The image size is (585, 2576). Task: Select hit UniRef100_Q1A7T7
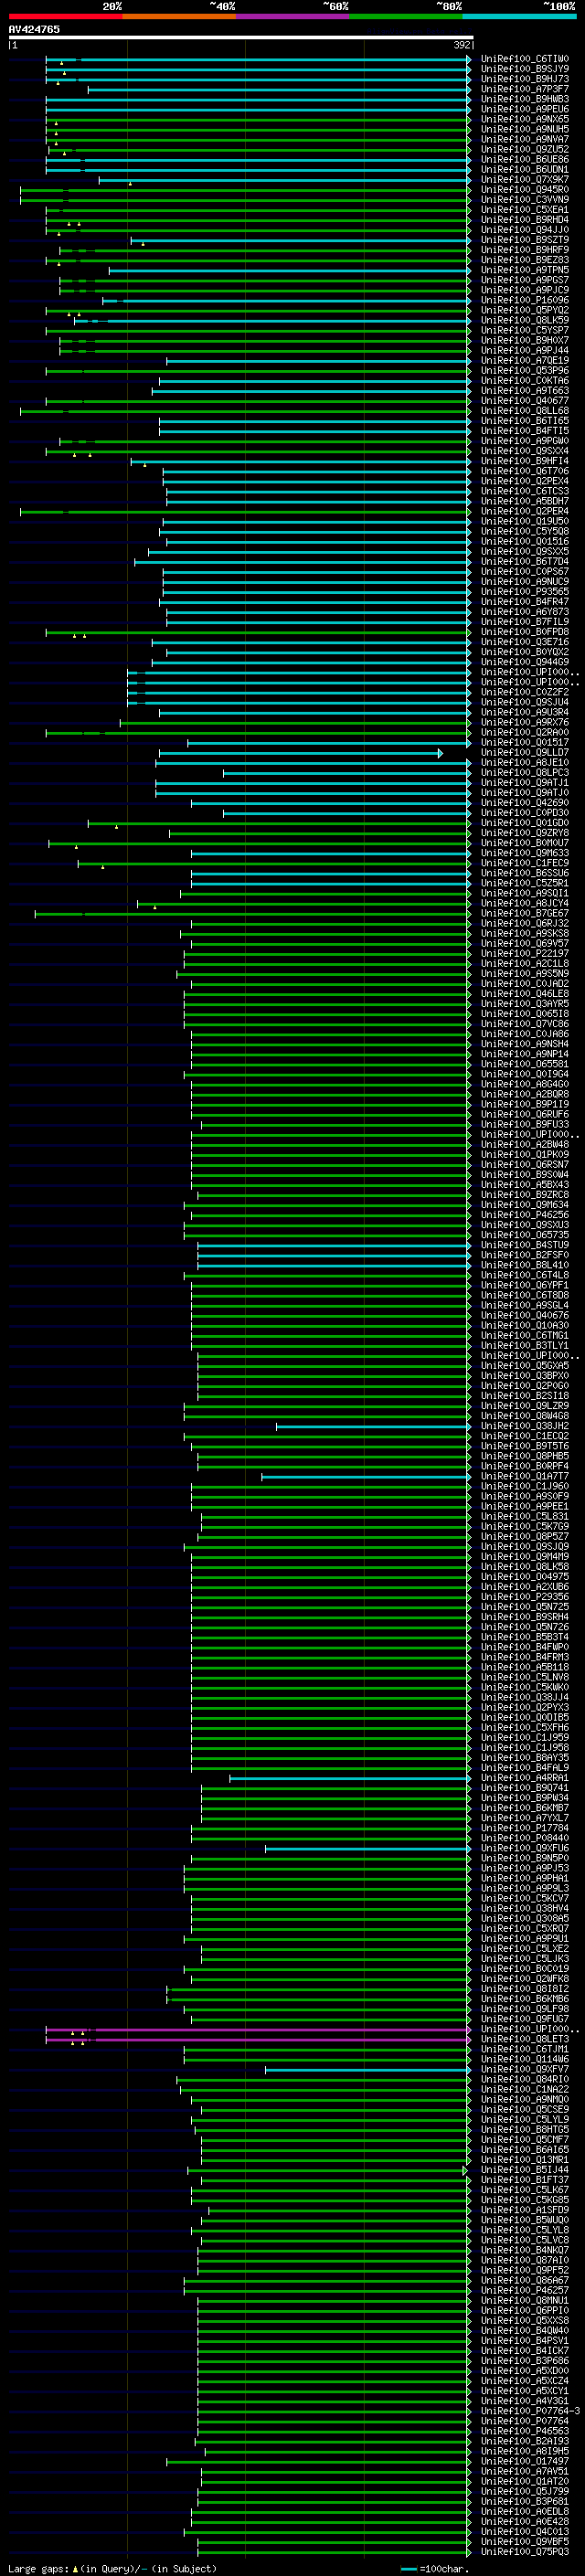(x=525, y=1477)
